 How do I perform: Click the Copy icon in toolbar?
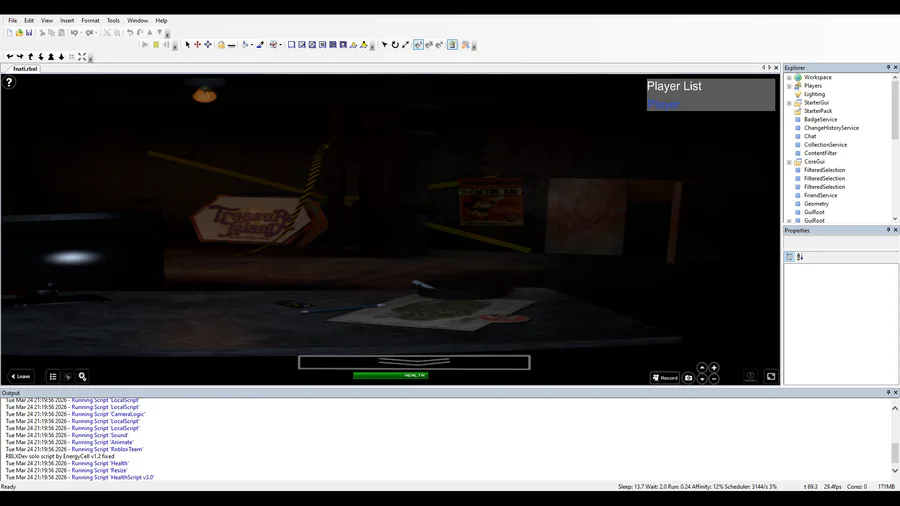click(52, 33)
